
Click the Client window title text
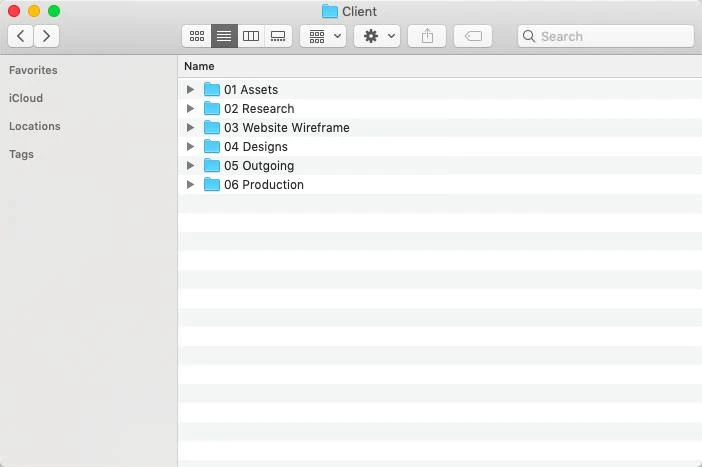(x=360, y=12)
